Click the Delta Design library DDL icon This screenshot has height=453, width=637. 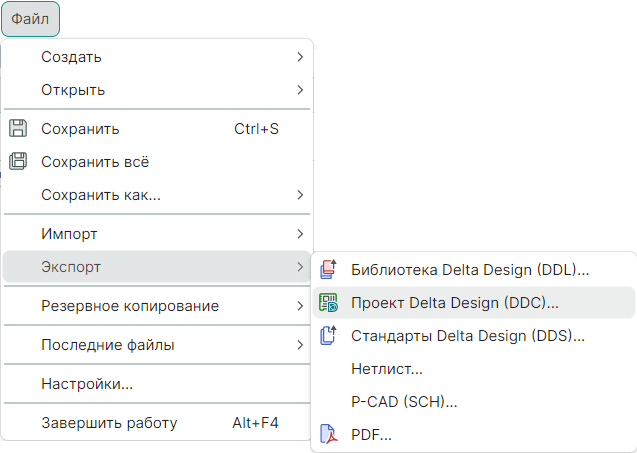coord(328,269)
